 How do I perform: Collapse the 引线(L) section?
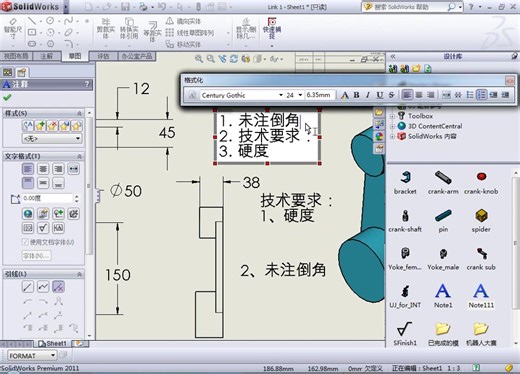[x=79, y=274]
